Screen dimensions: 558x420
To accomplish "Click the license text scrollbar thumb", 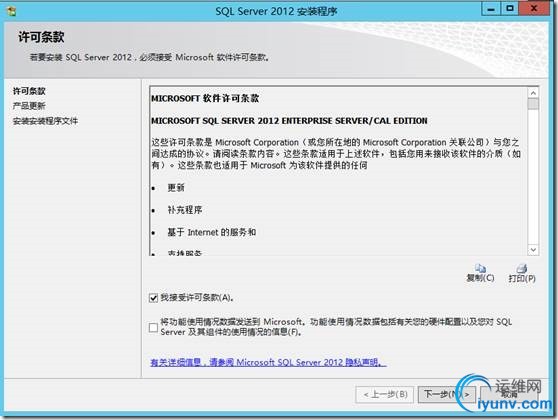I will [x=533, y=104].
